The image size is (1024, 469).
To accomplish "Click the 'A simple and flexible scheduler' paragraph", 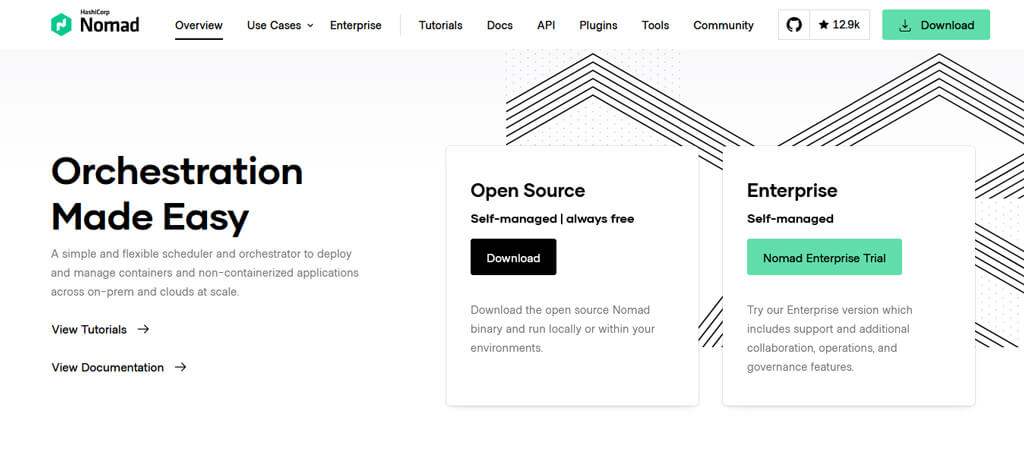I will click(204, 272).
